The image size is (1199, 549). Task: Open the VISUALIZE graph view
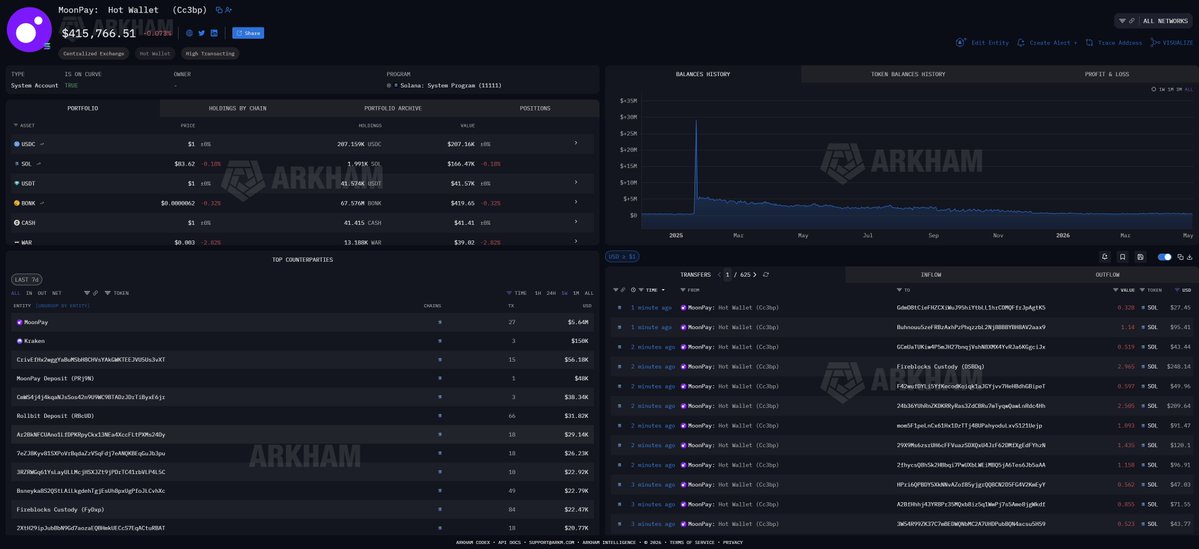tap(1172, 43)
